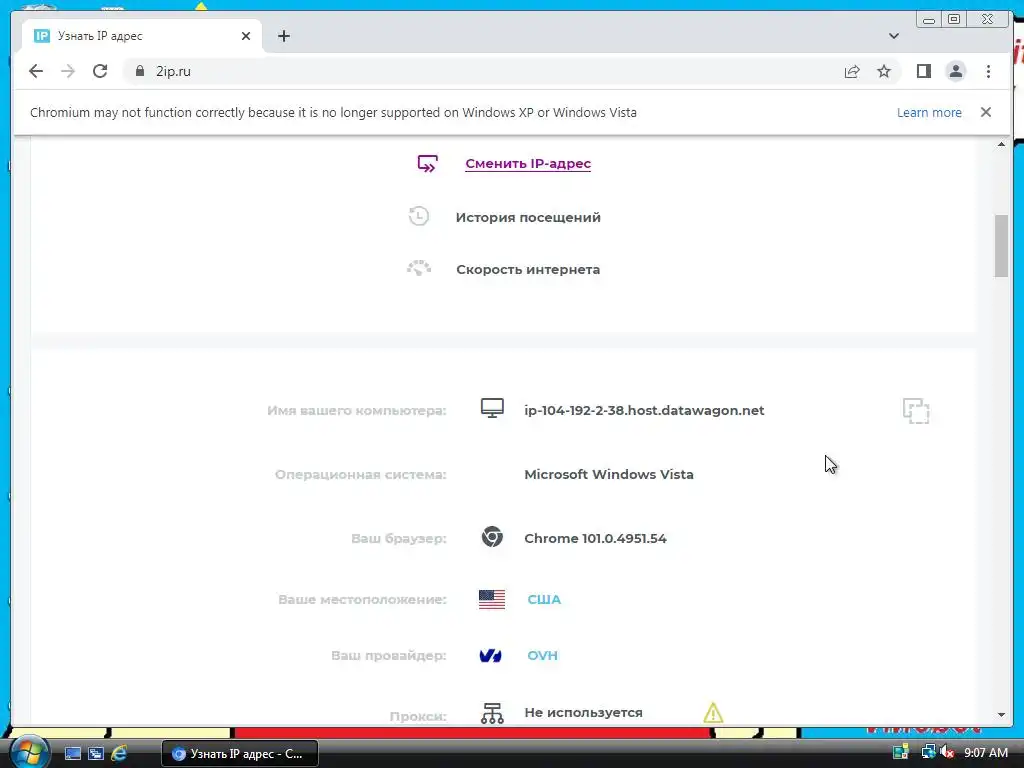Go back to the previous page
Screen dimensions: 1024x768
point(36,71)
